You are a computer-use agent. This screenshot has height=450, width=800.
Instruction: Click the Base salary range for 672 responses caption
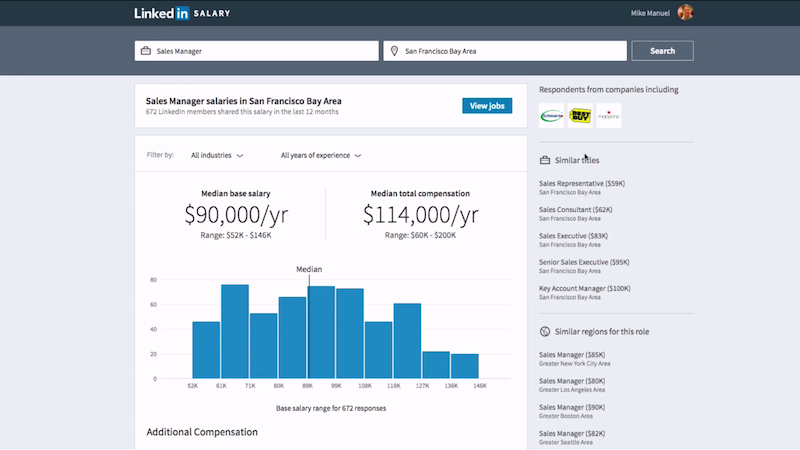coord(331,408)
